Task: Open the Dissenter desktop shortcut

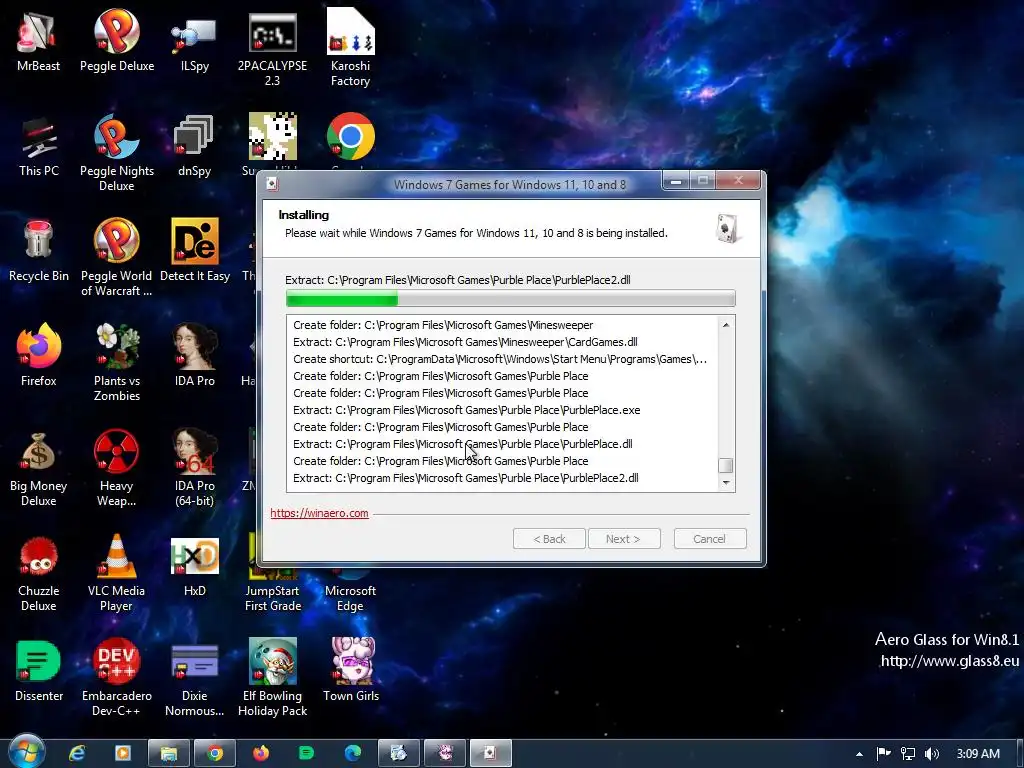Action: (38, 671)
